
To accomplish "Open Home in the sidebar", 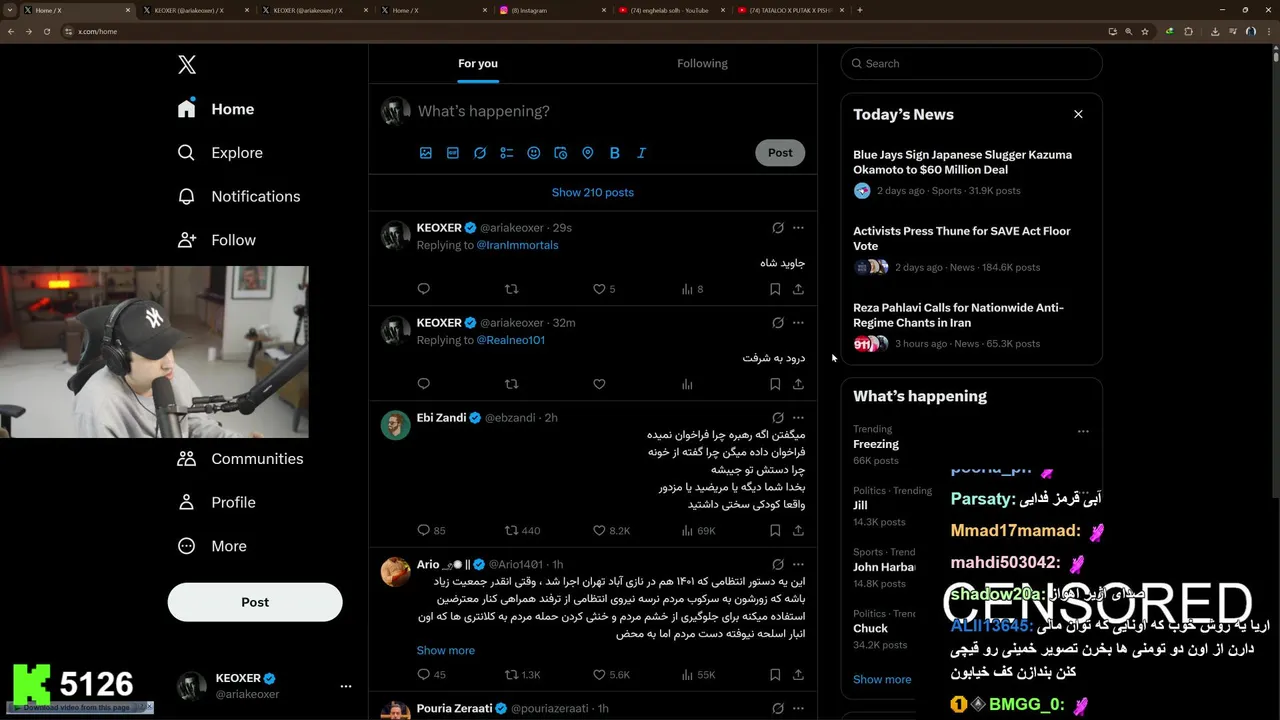I will coord(216,109).
